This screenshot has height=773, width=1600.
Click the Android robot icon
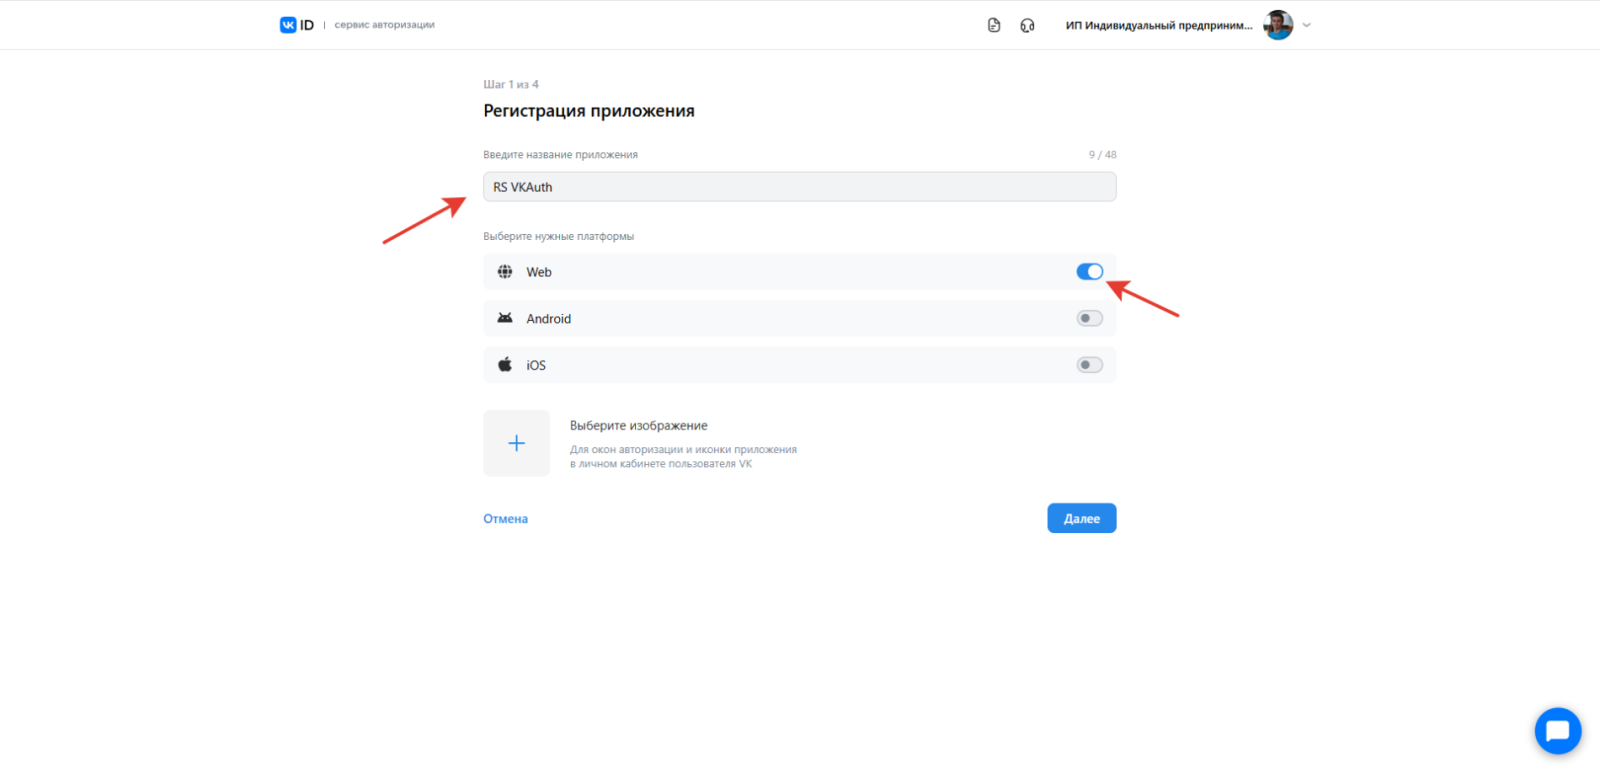tap(505, 318)
